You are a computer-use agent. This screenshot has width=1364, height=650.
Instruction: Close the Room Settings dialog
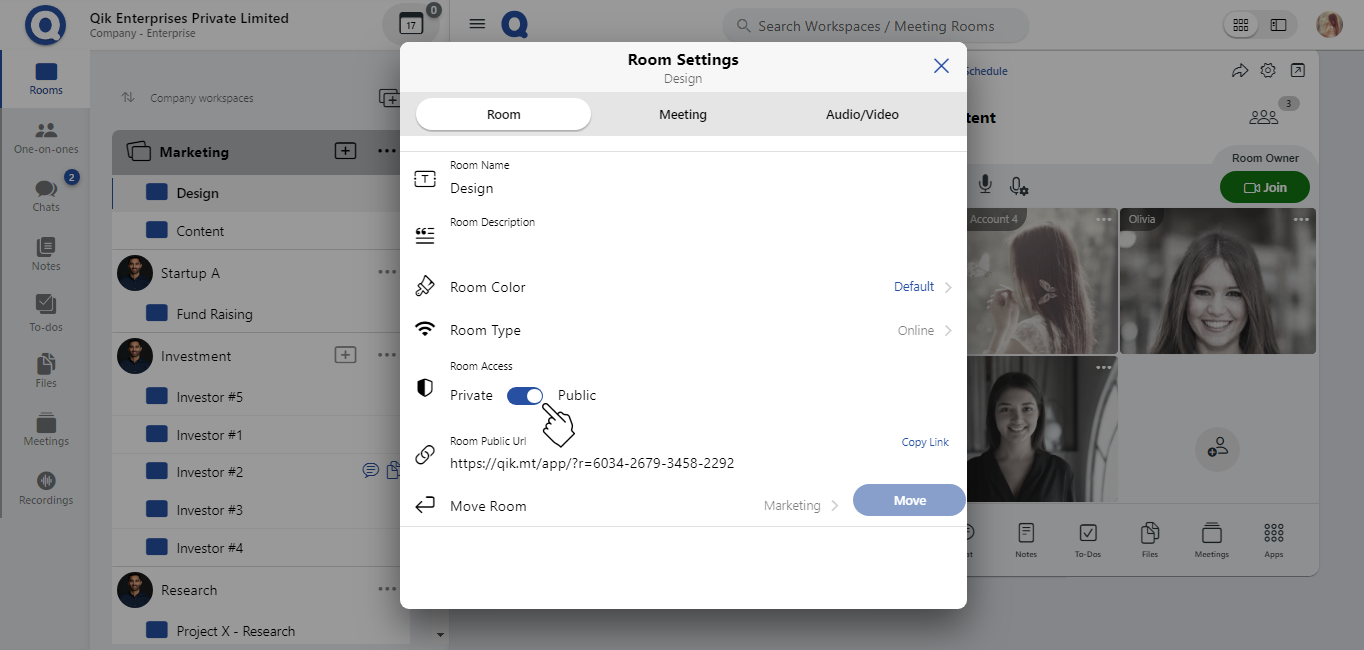tap(941, 66)
